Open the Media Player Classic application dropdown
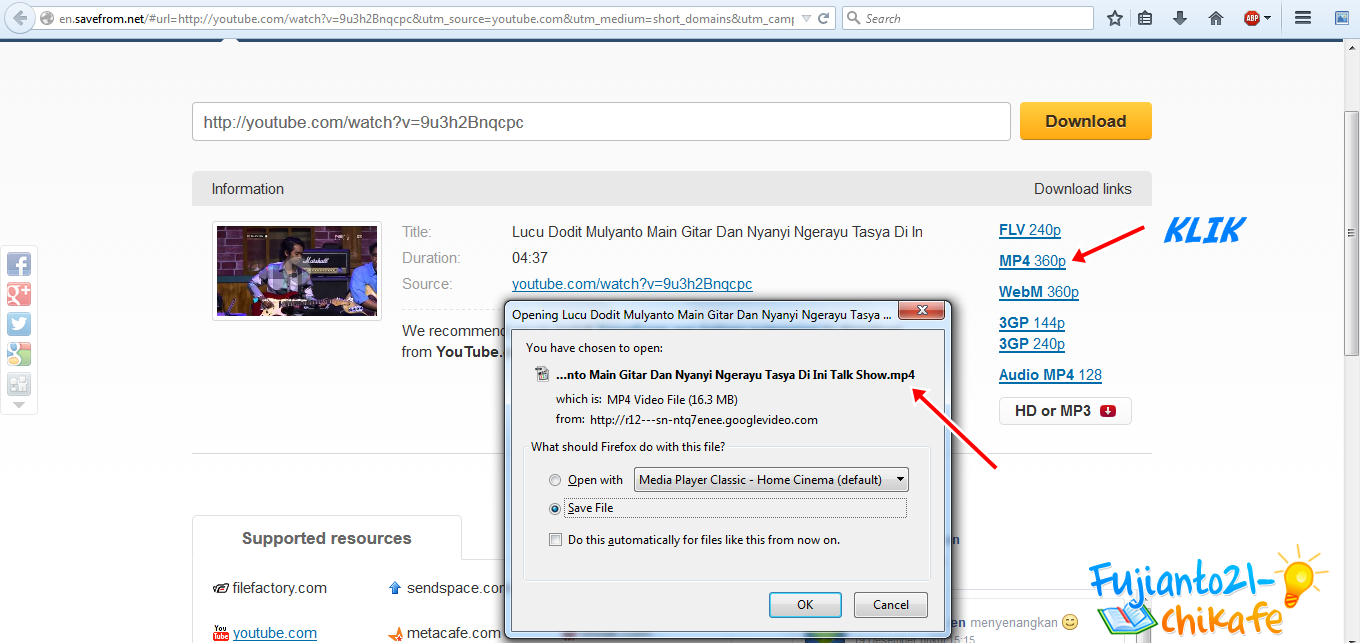The height and width of the screenshot is (643, 1360). click(771, 480)
